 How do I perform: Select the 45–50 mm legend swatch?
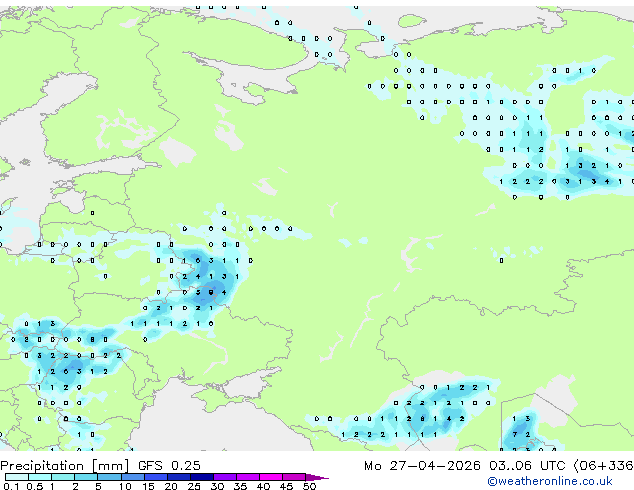tap(294, 477)
